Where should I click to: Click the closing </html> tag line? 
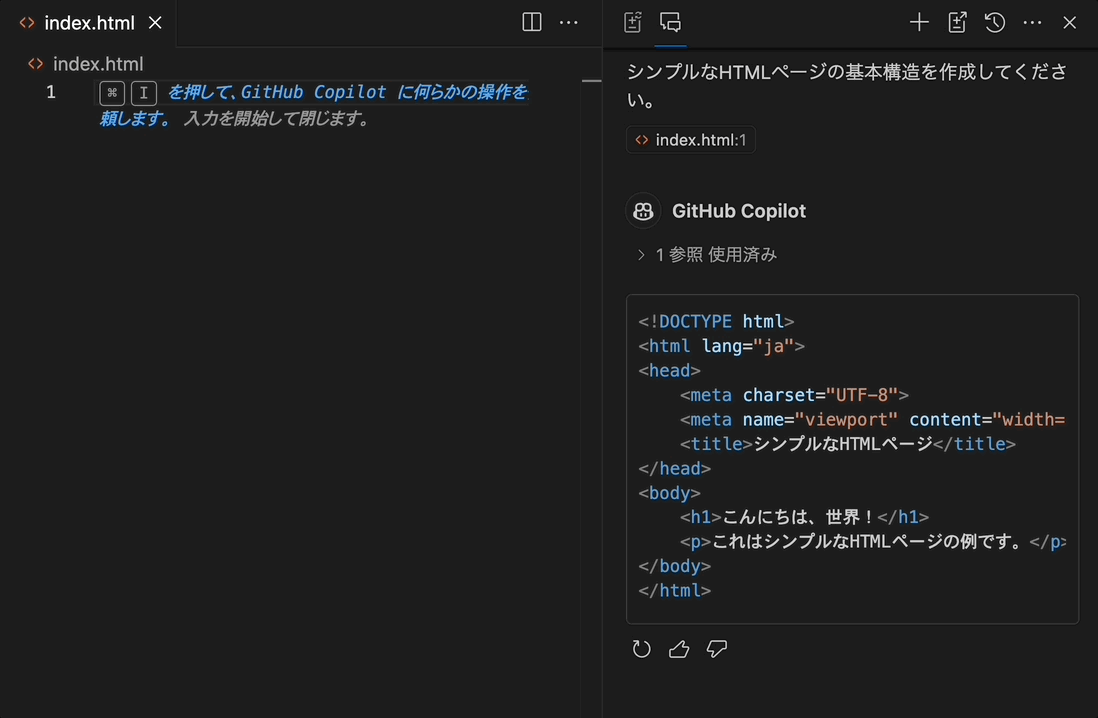[x=674, y=591]
